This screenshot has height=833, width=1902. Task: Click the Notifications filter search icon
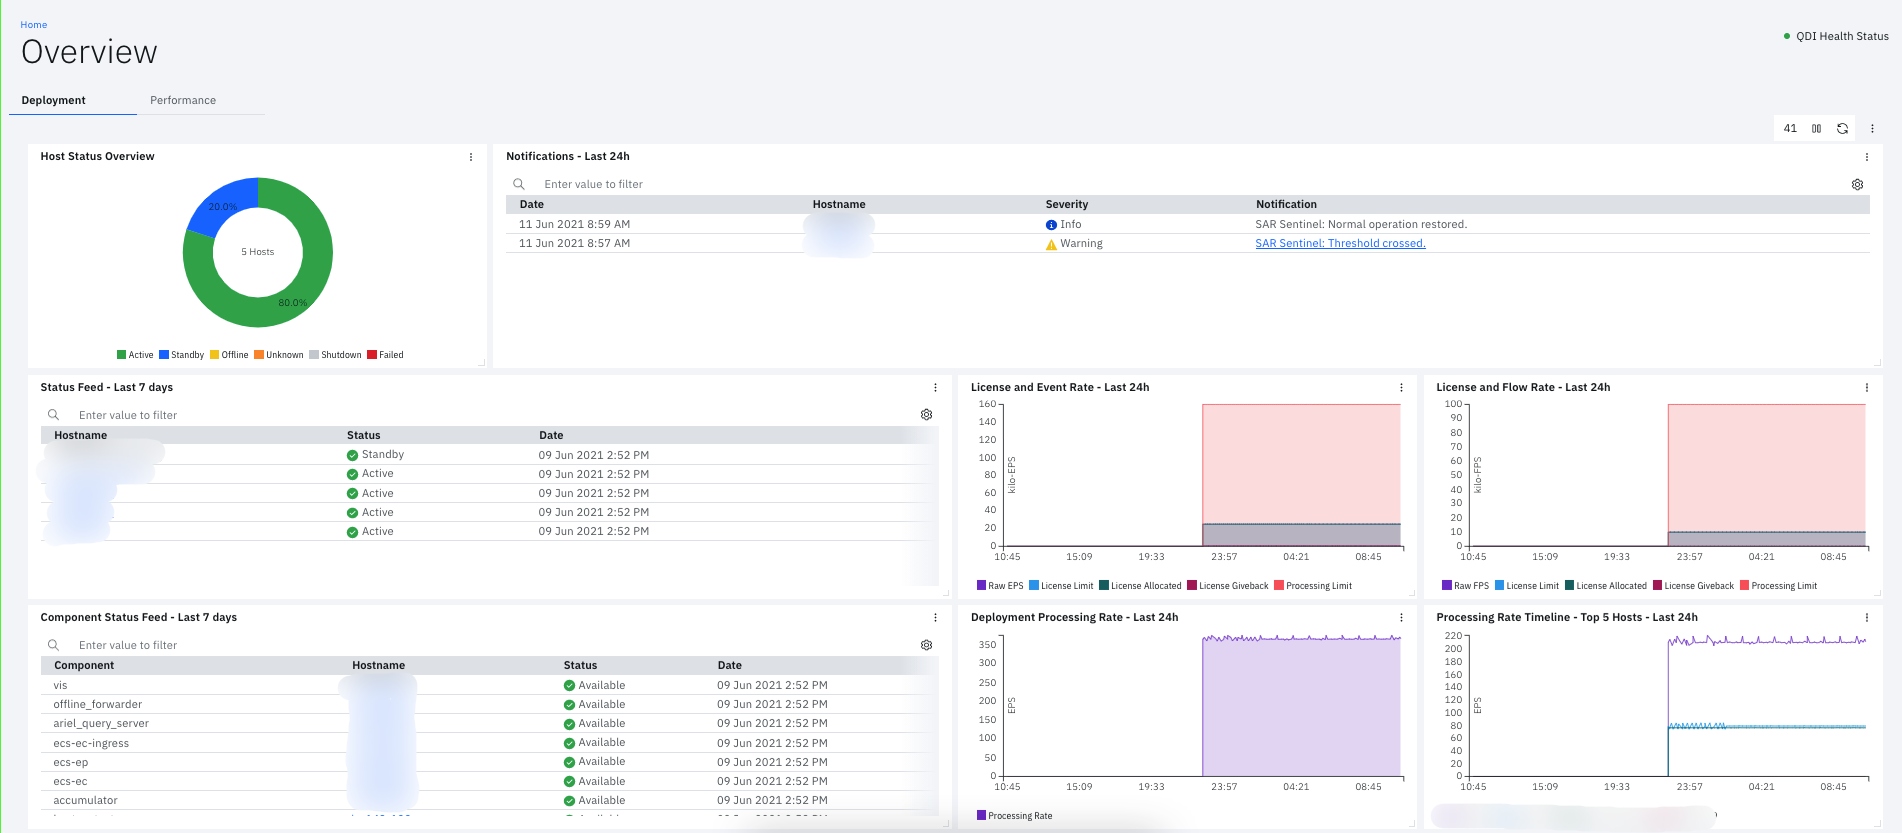tap(519, 184)
